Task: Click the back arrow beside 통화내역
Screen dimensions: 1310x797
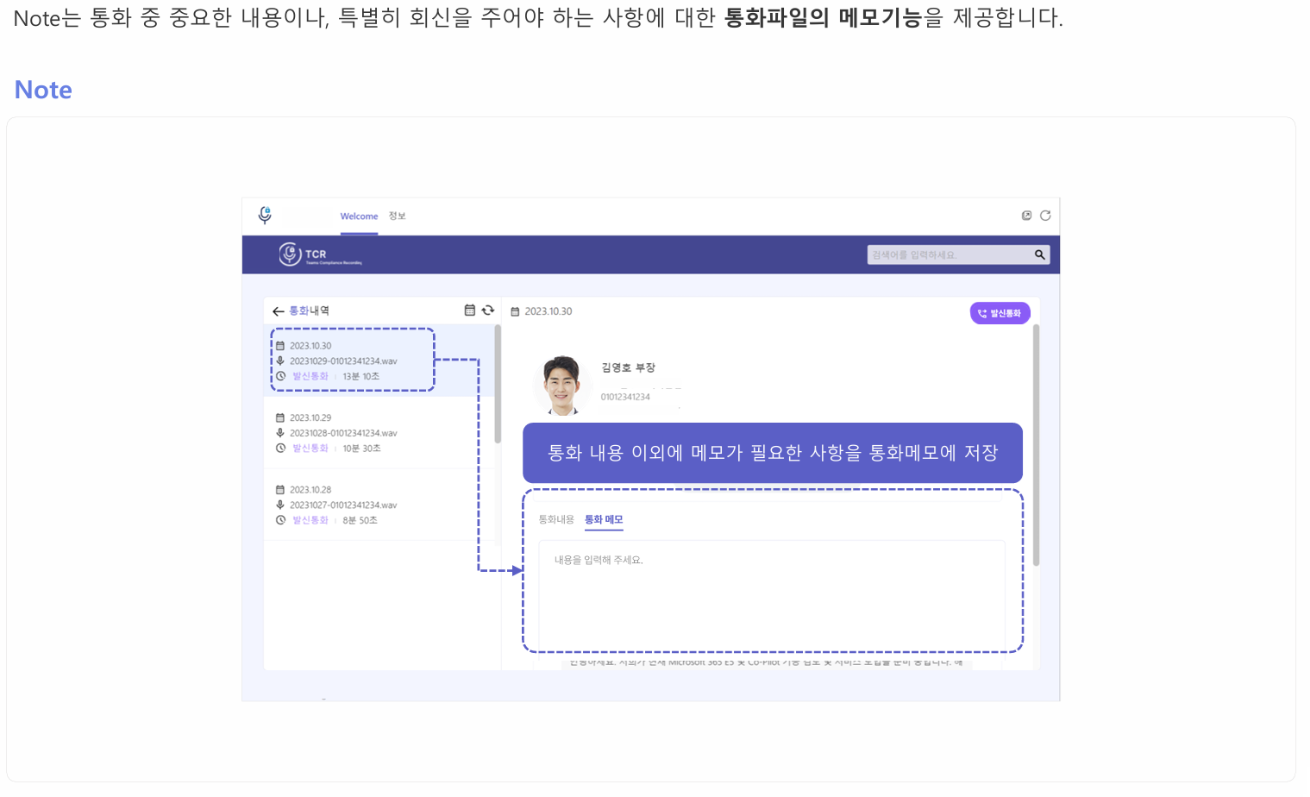Action: (x=278, y=312)
